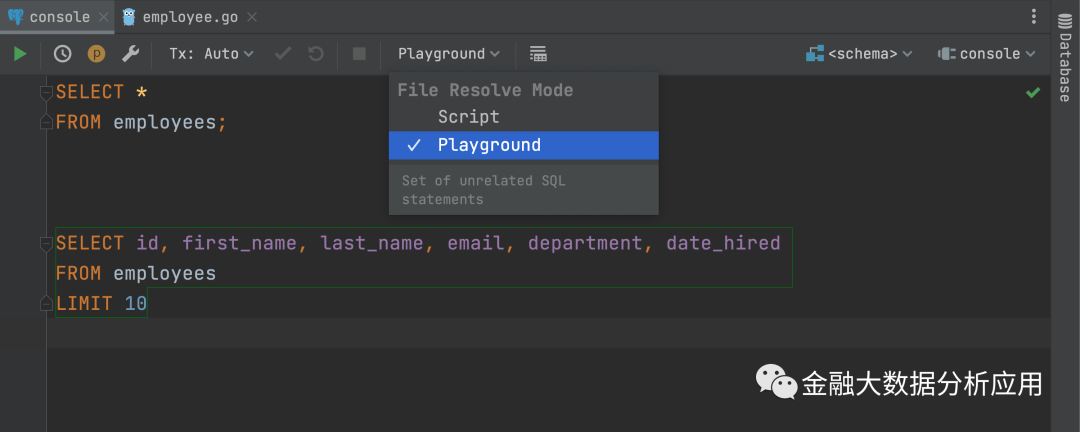
Task: Open the Database side panel
Action: coord(1065,65)
